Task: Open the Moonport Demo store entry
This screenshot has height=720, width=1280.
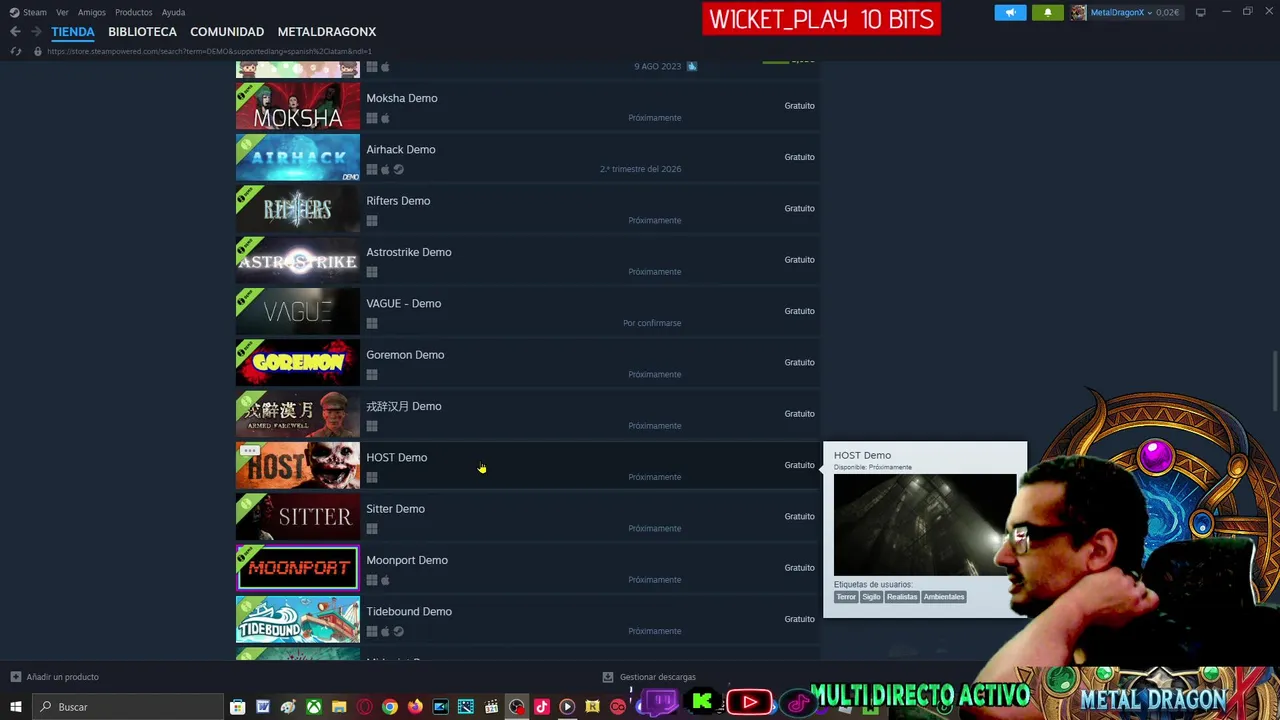Action: [527, 568]
